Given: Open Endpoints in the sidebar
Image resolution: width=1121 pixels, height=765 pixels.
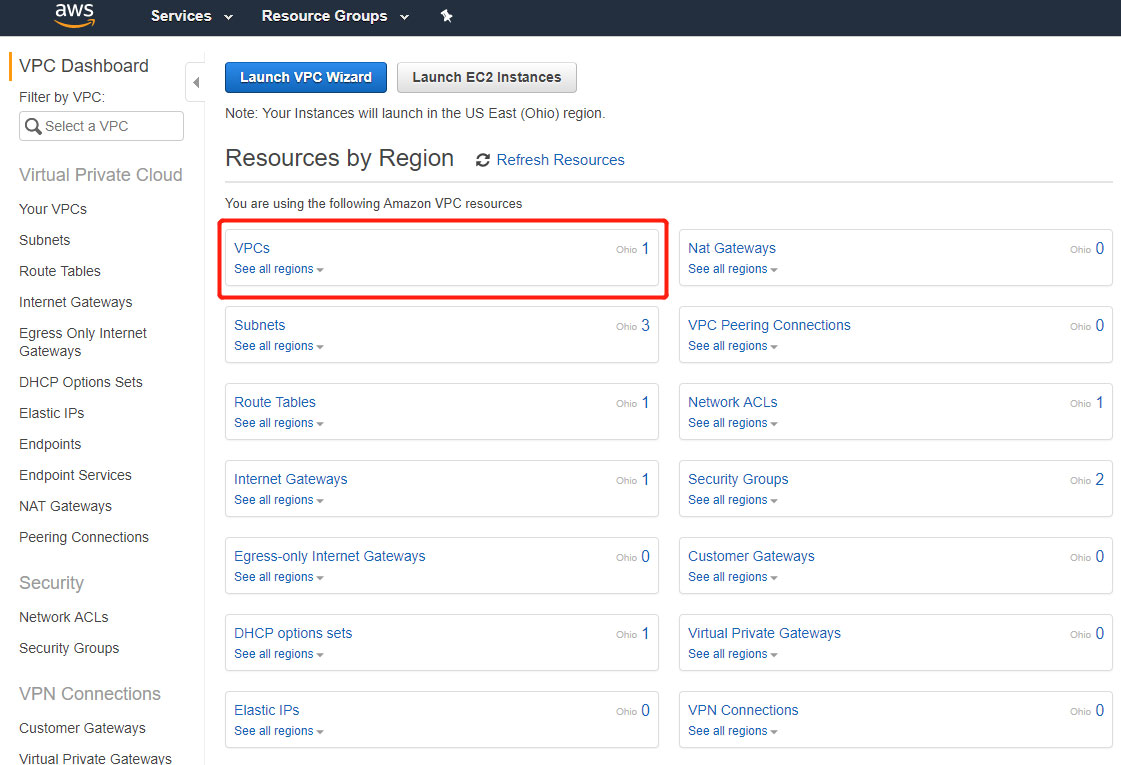Looking at the screenshot, I should pyautogui.click(x=50, y=445).
